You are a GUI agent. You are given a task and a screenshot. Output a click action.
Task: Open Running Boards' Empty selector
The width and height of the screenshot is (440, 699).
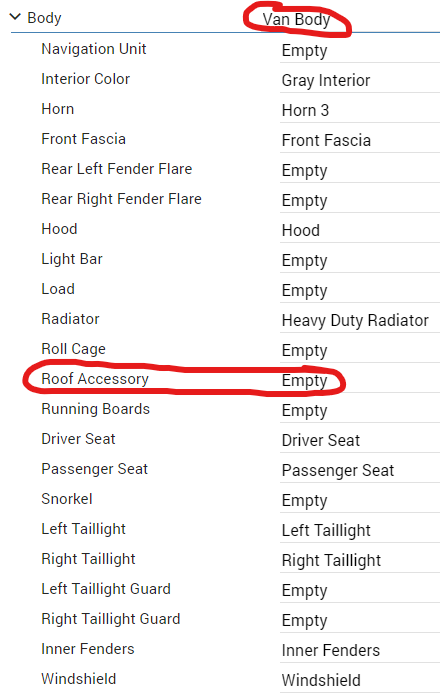pos(360,411)
